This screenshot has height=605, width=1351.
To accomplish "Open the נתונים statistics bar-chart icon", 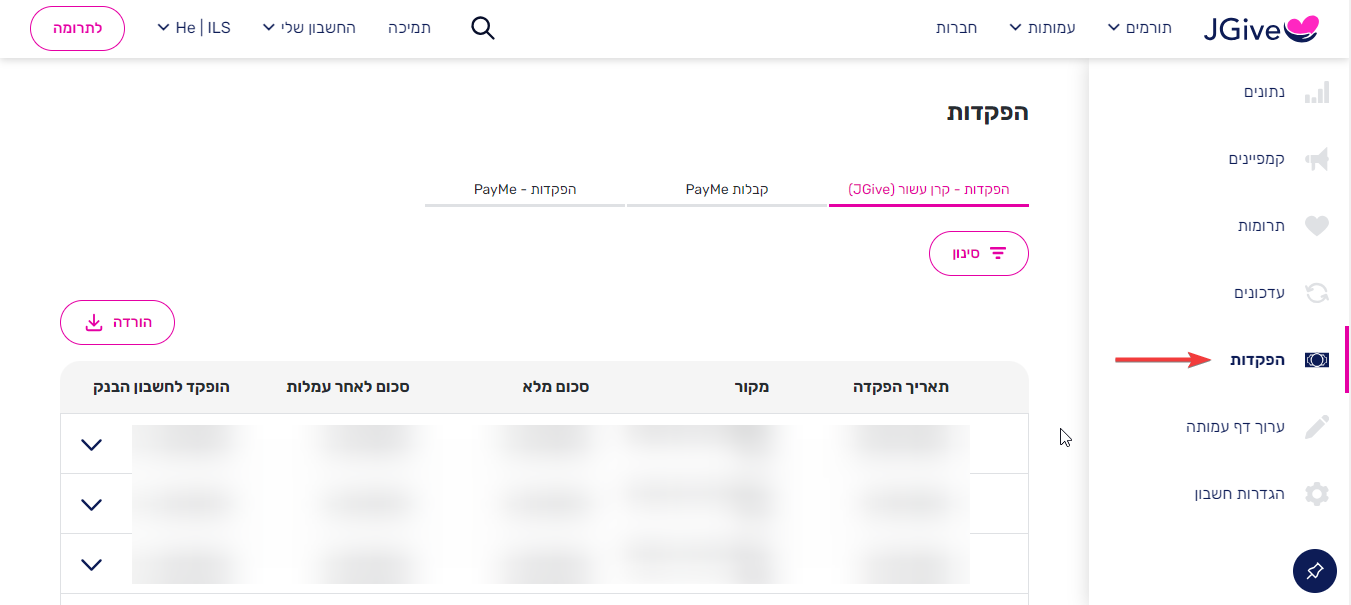I will tap(1317, 92).
